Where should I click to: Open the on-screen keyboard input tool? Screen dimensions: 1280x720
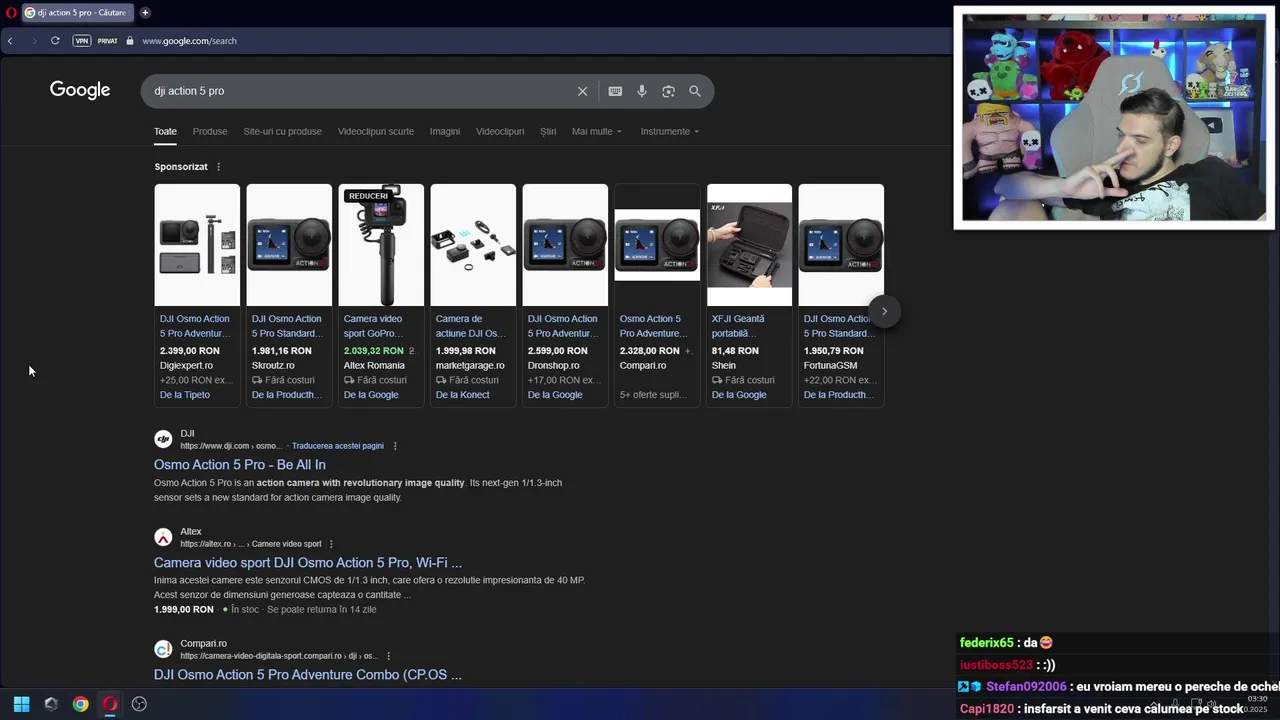coord(615,91)
